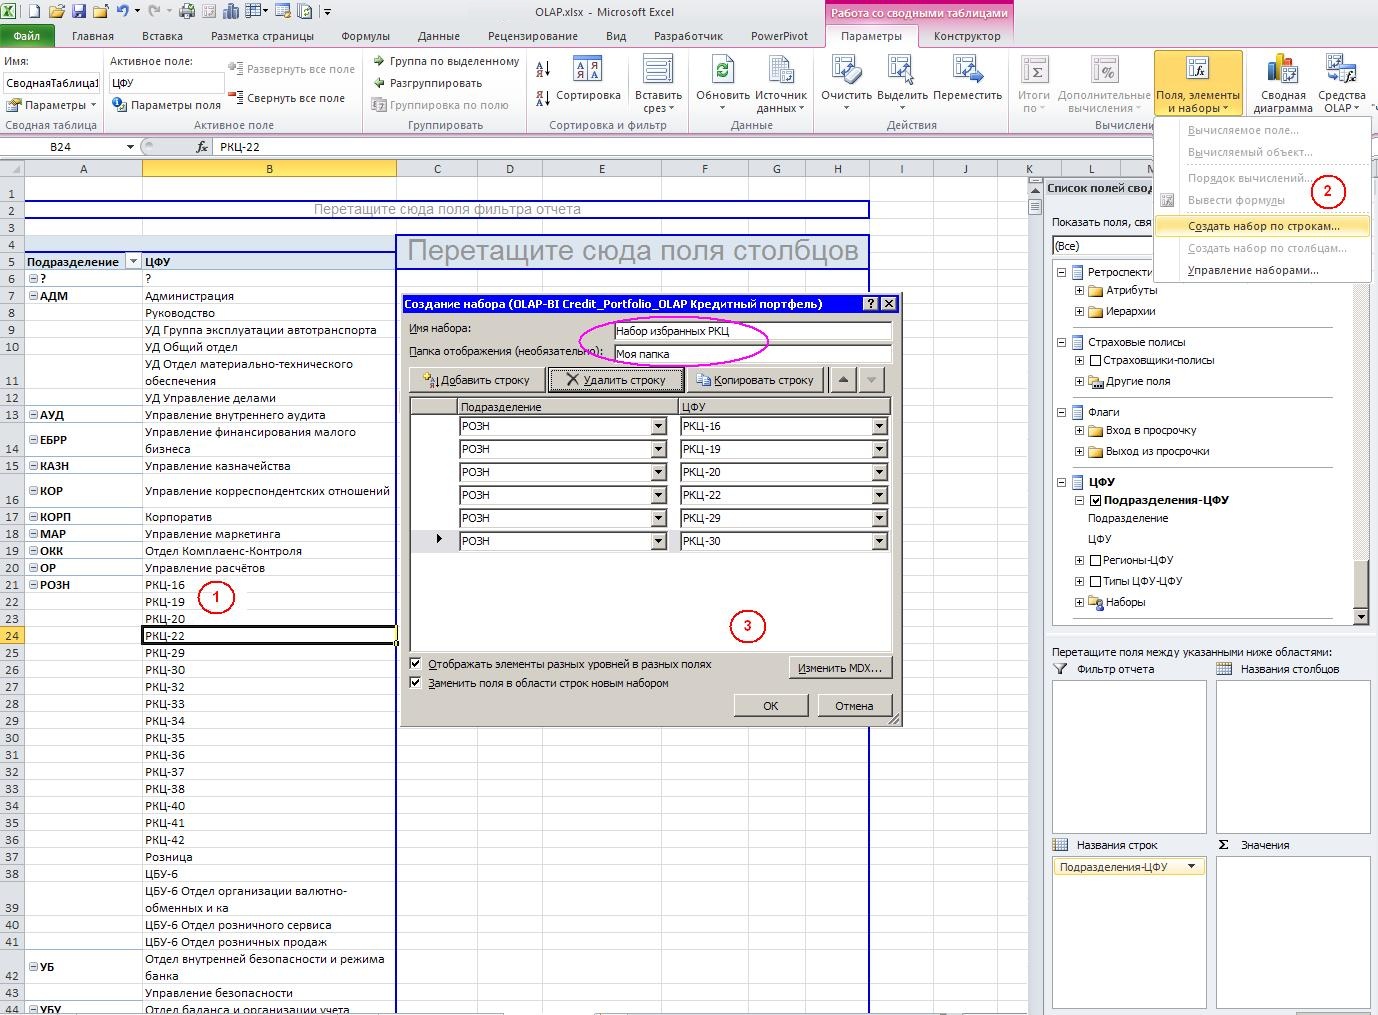Click the insert function fx icon
This screenshot has width=1378, height=1015.
[x=202, y=147]
